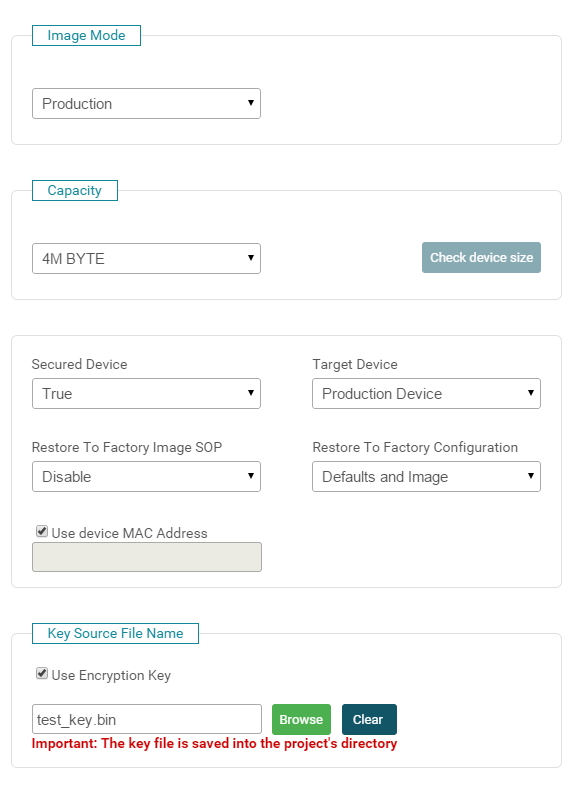Click the Use device MAC Address label

coord(130,533)
